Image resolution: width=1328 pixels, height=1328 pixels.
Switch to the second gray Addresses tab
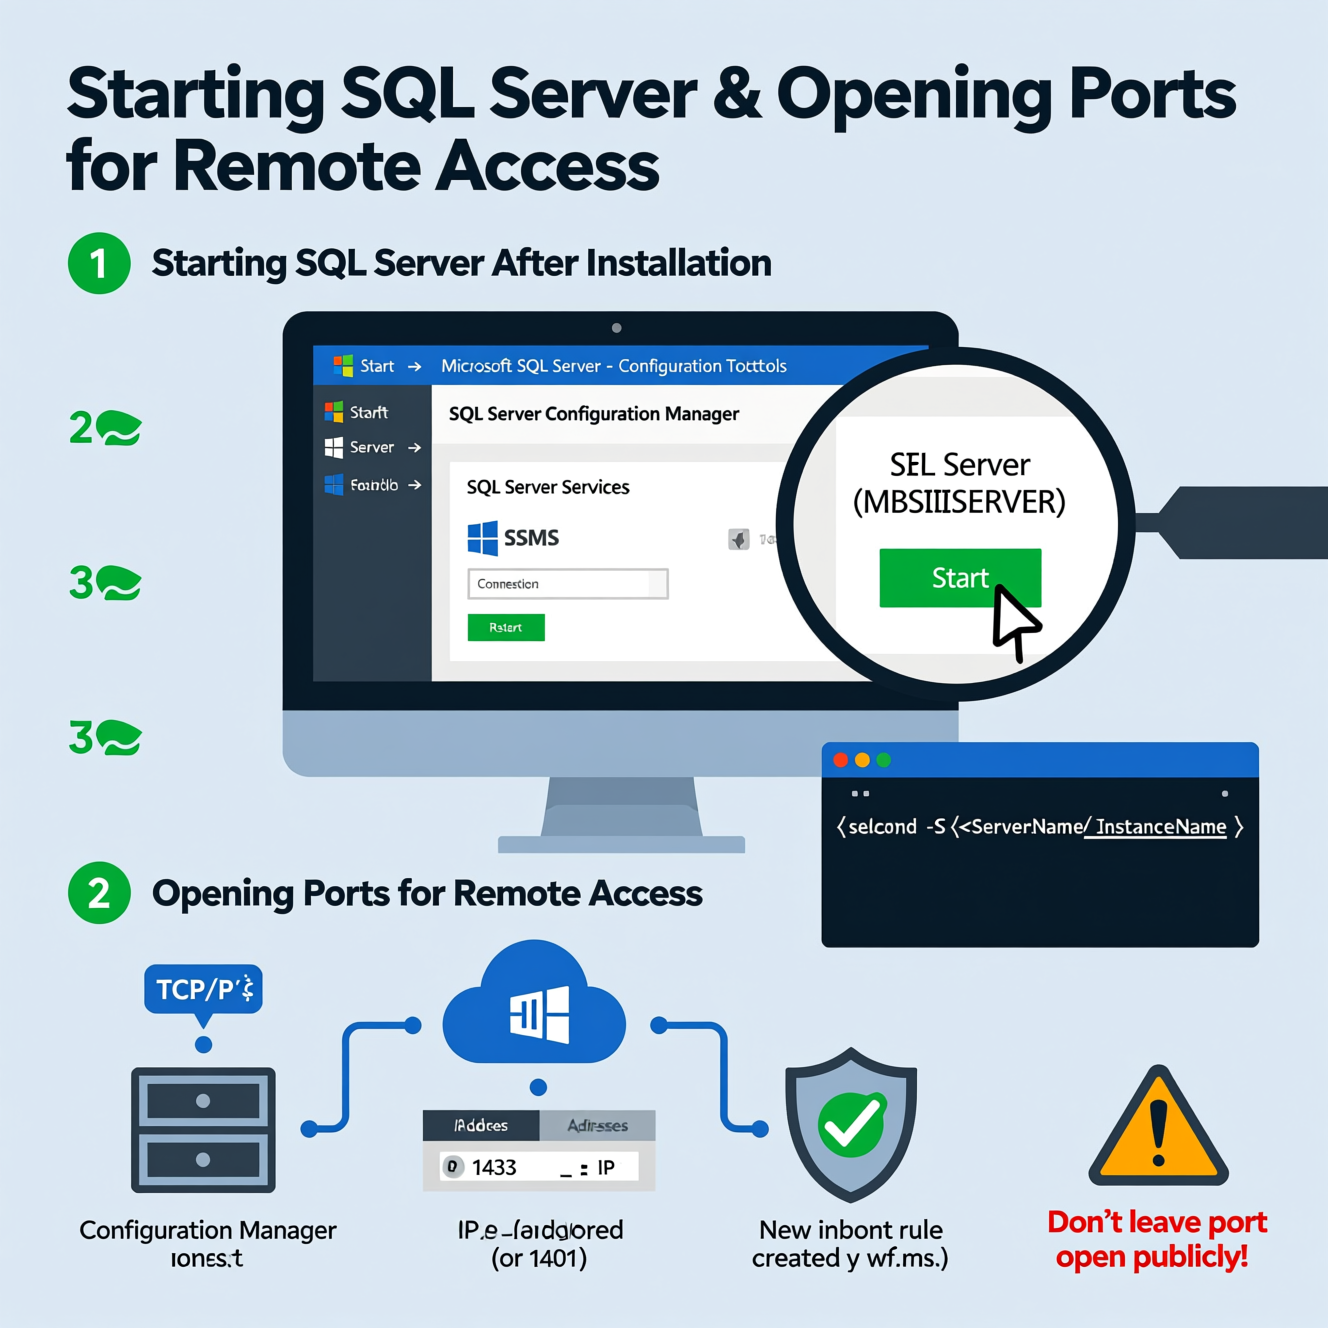(x=597, y=1125)
